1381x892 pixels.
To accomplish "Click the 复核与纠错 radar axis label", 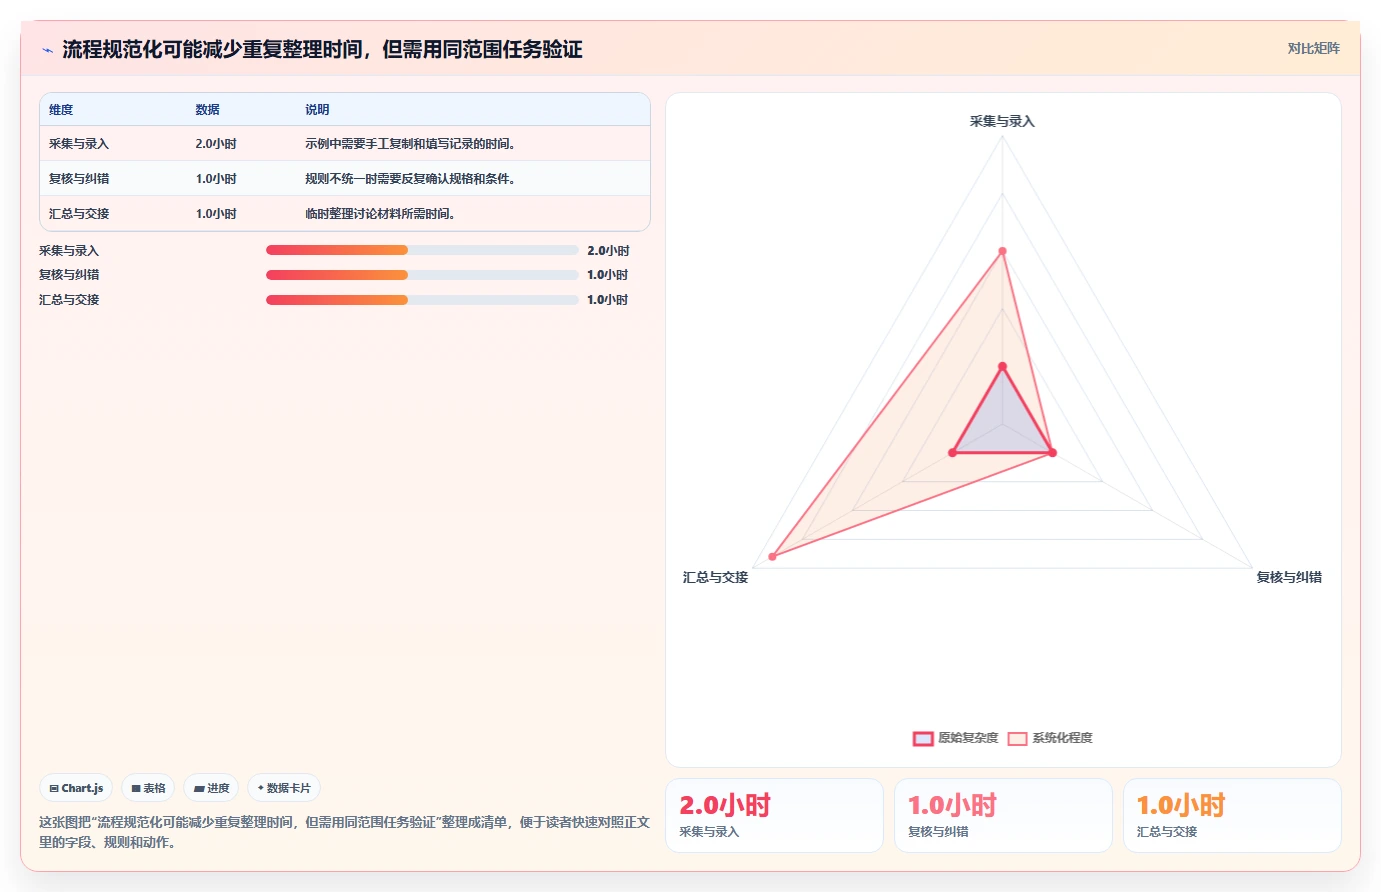I will 1289,577.
